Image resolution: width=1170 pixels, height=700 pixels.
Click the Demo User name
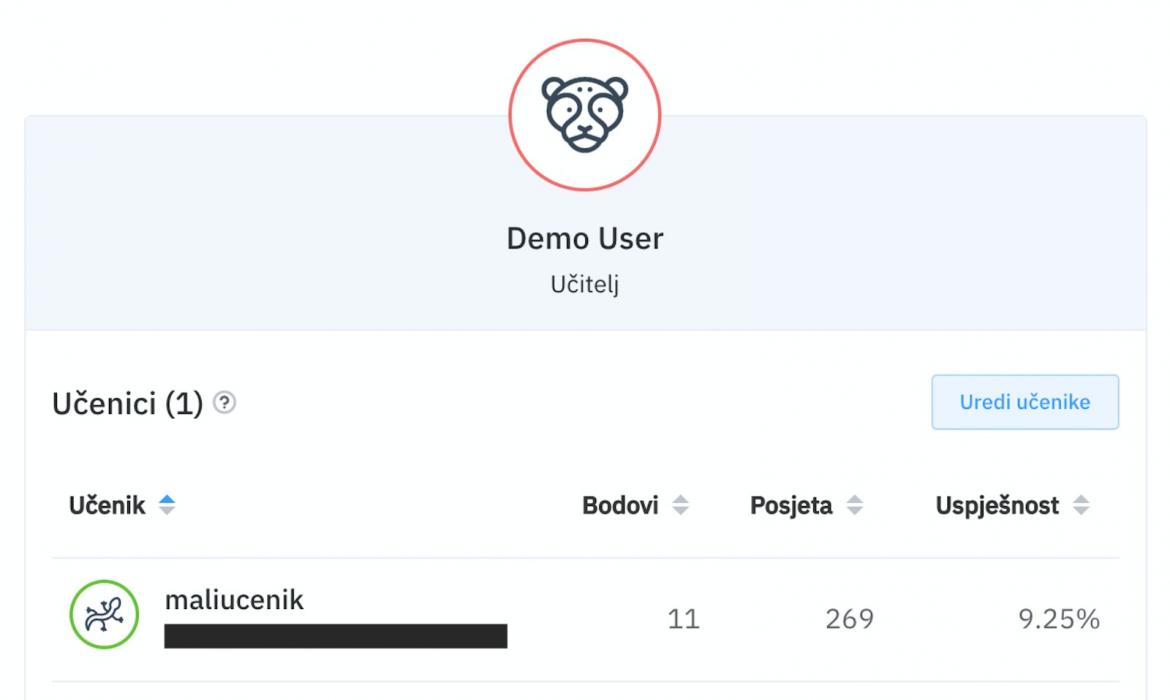tap(585, 239)
